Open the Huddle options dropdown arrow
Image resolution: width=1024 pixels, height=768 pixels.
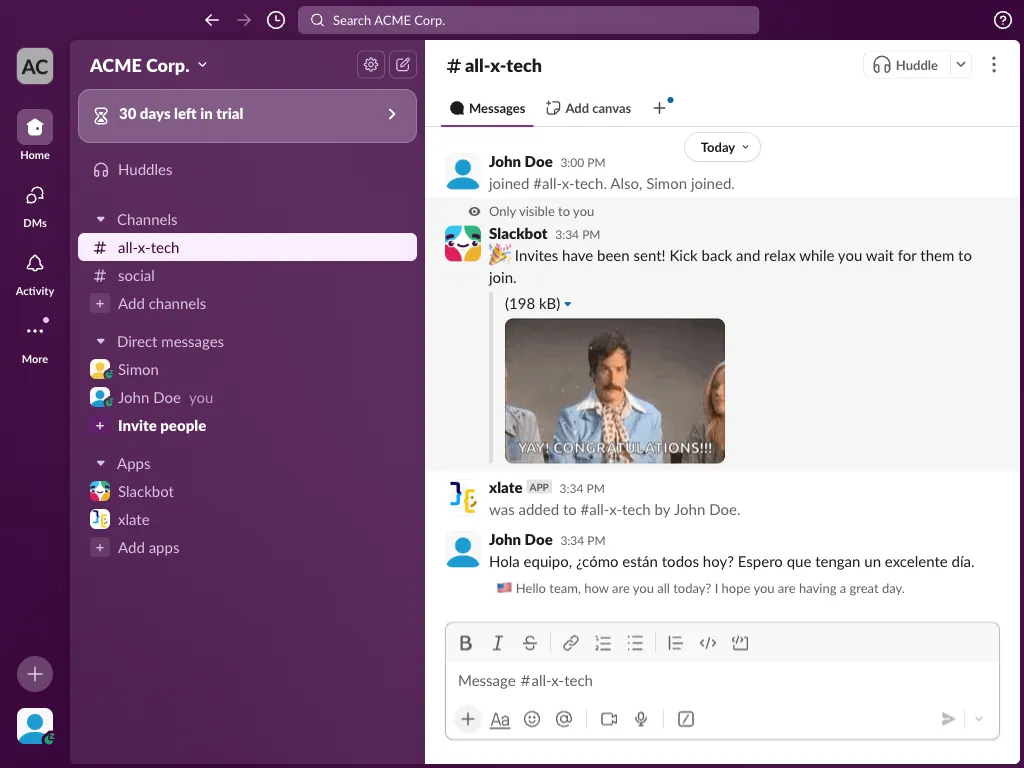(961, 65)
